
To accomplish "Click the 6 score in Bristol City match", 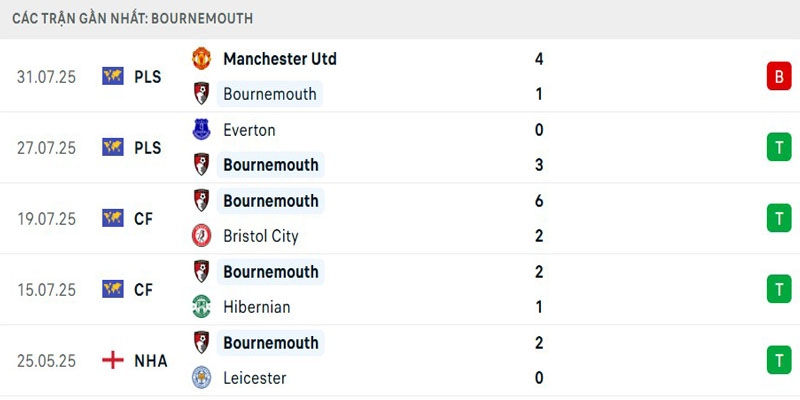I will (539, 201).
